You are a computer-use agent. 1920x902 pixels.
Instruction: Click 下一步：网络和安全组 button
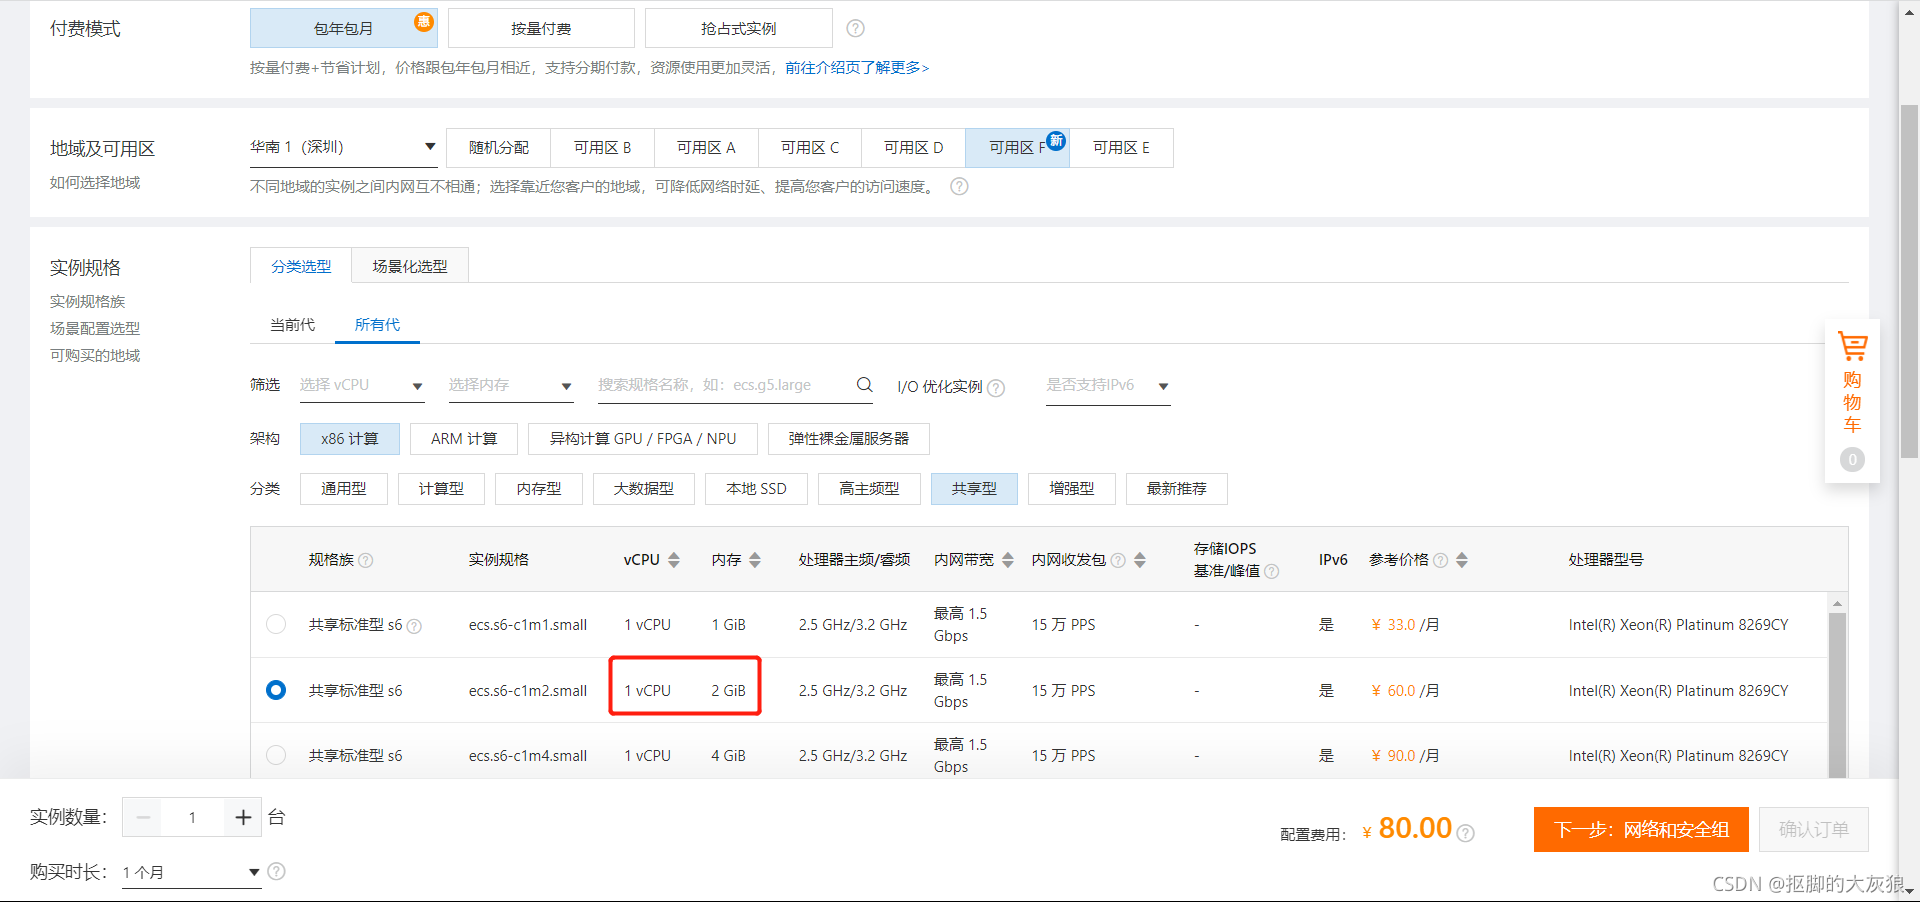(x=1641, y=830)
